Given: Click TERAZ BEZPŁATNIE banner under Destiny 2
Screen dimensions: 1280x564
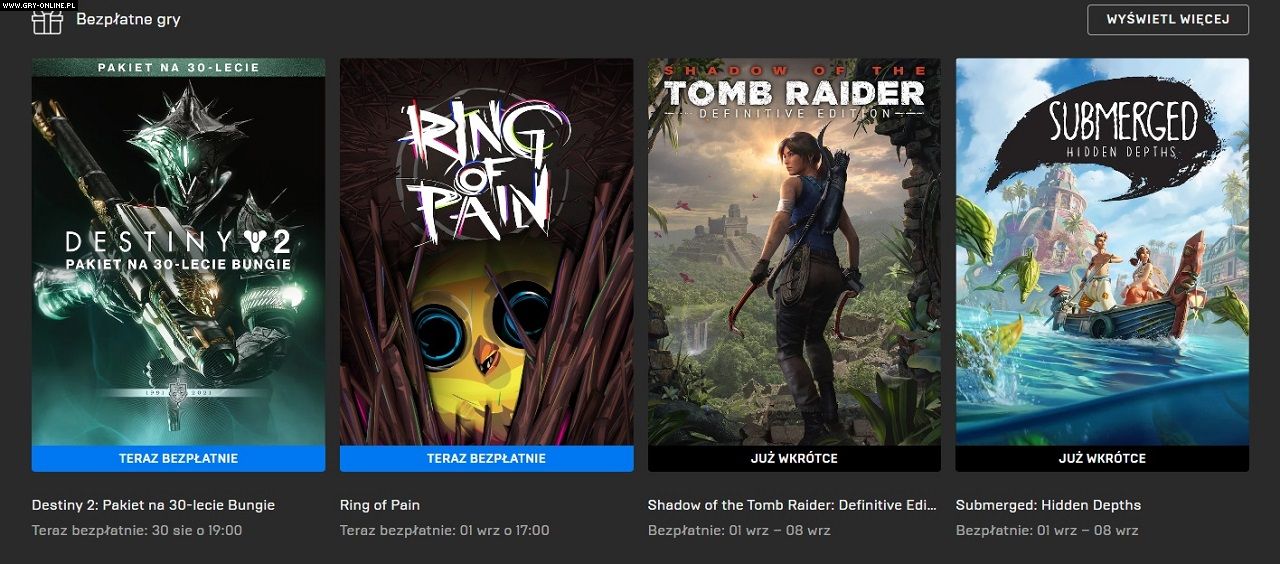Looking at the screenshot, I should coord(178,458).
